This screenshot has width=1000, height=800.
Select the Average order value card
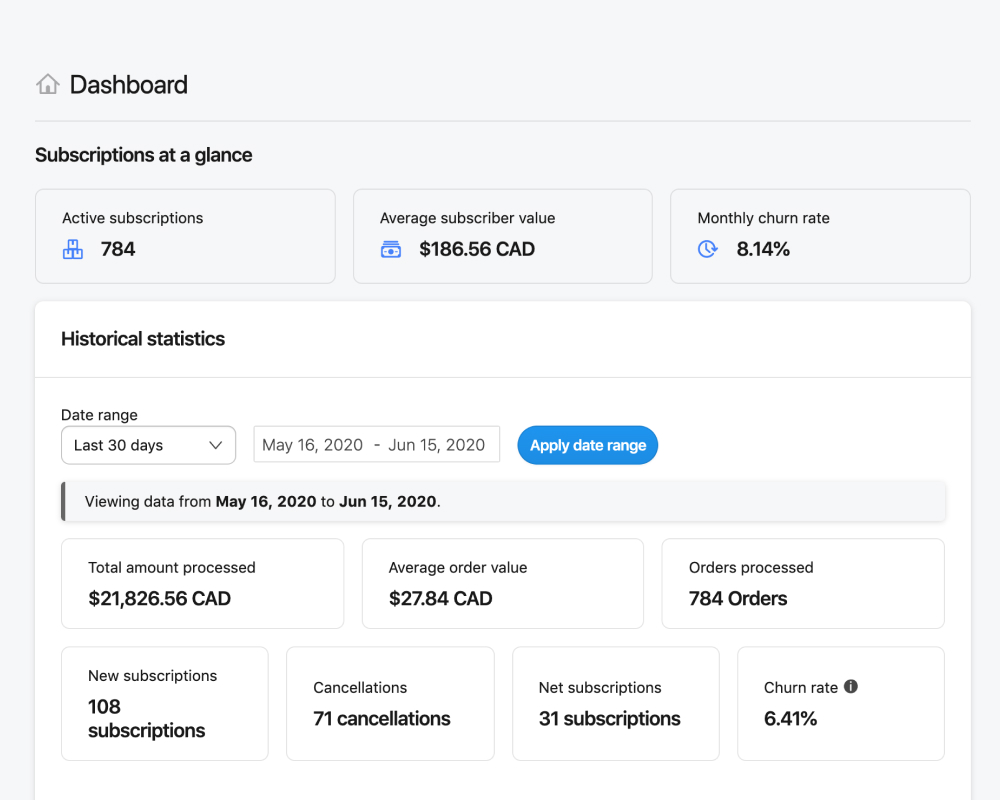point(502,584)
